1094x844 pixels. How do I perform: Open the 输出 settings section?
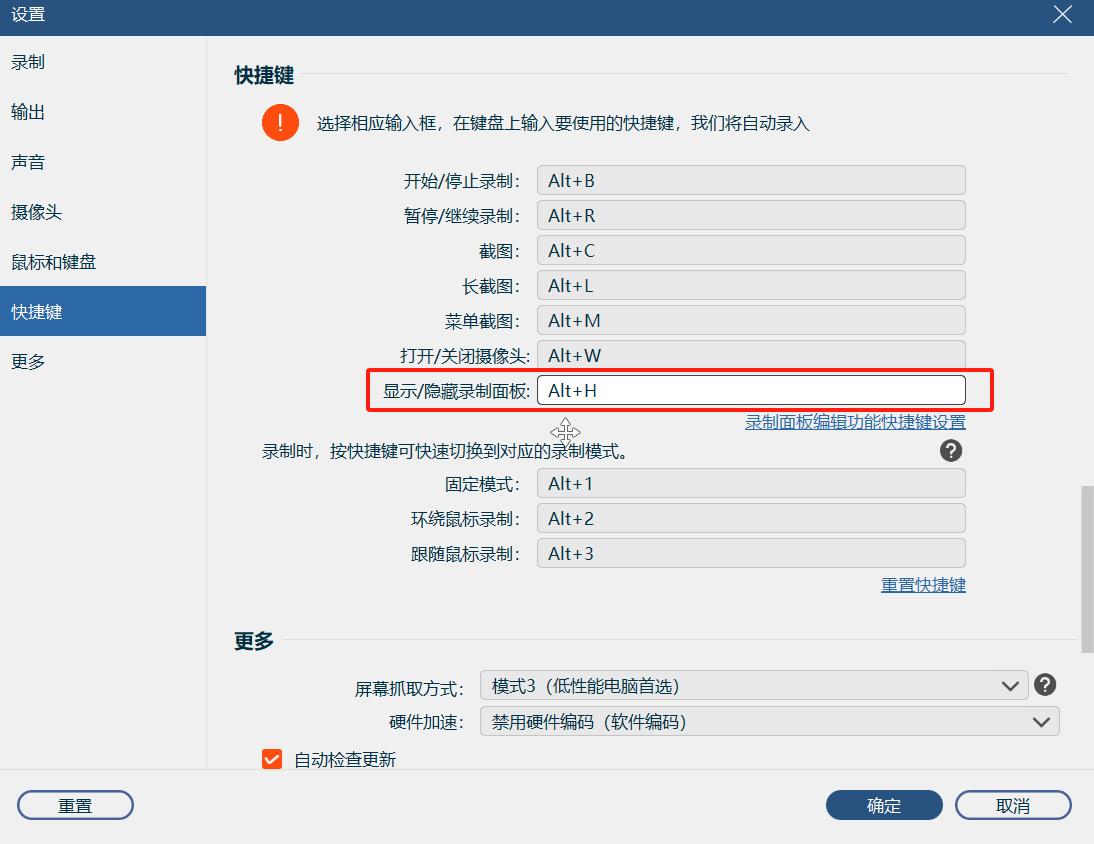tap(27, 111)
